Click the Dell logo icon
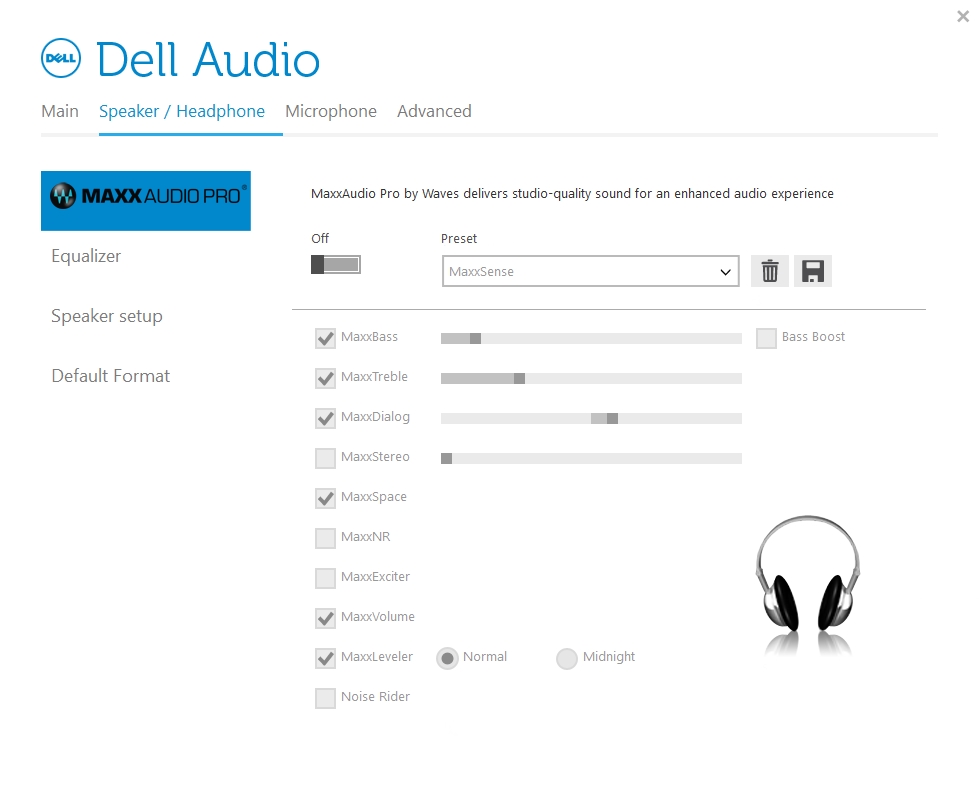Image resolution: width=979 pixels, height=791 pixels. pos(59,58)
